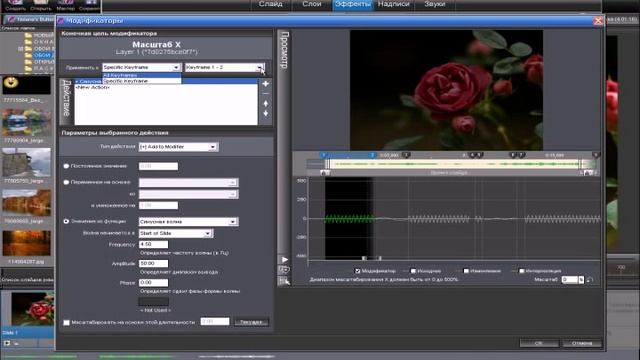Choose Specific Keyframe from the dropdown list

pyautogui.click(x=141, y=81)
